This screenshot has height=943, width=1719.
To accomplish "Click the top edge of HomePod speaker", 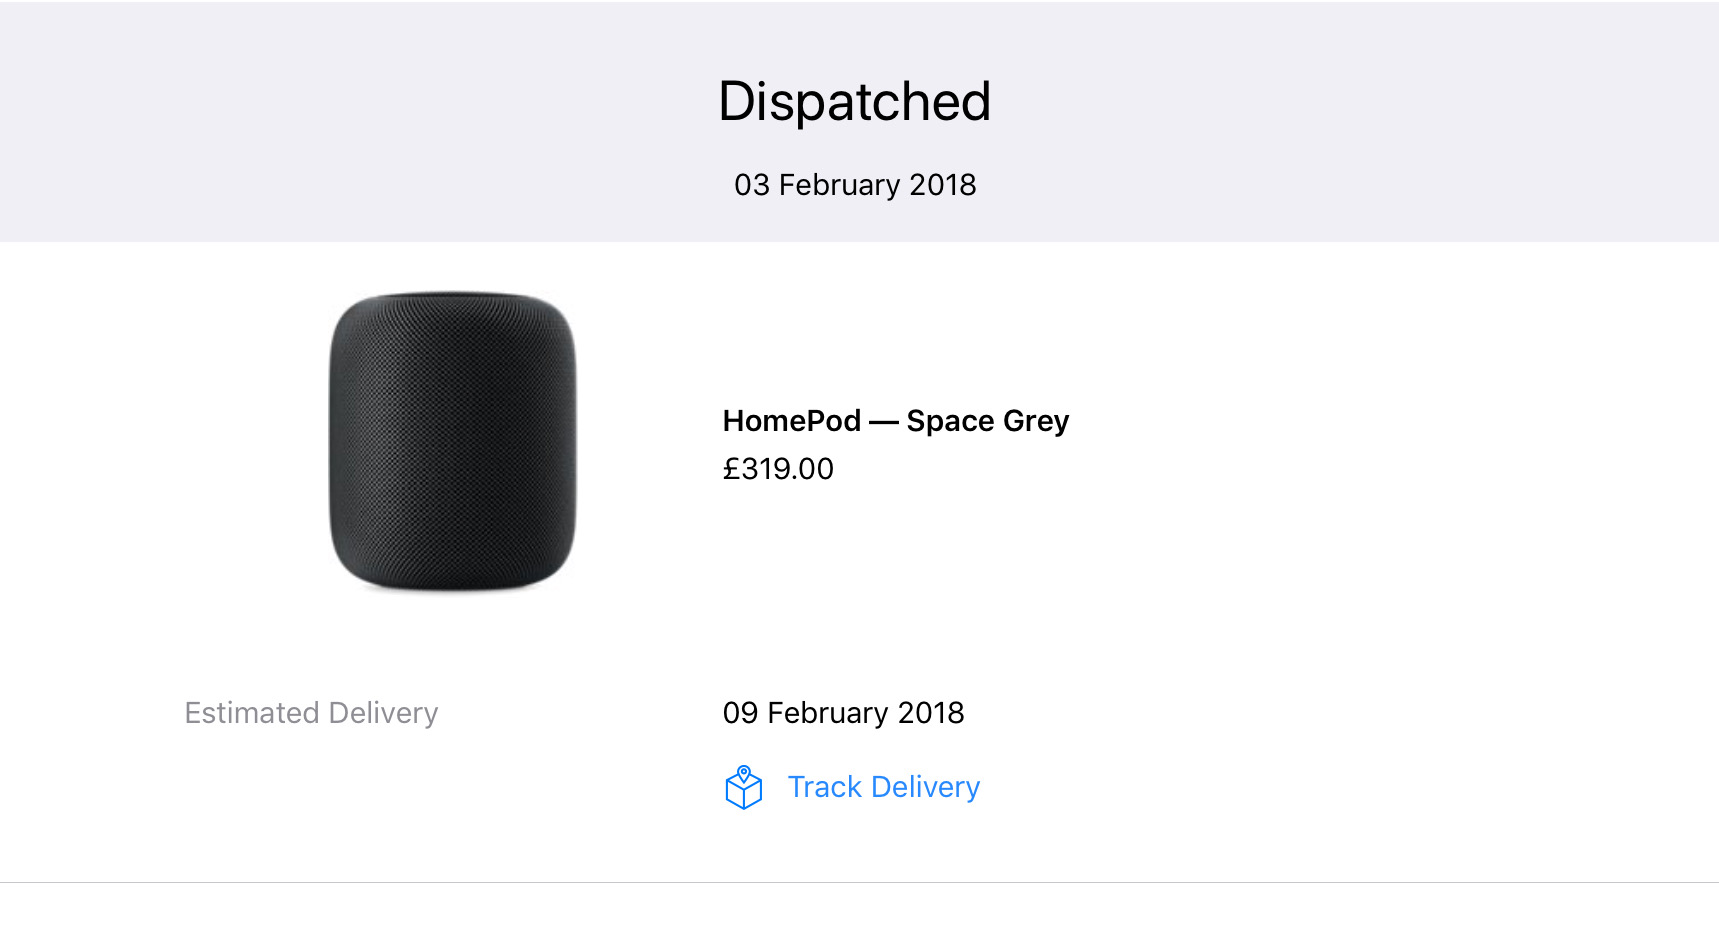I will [453, 296].
